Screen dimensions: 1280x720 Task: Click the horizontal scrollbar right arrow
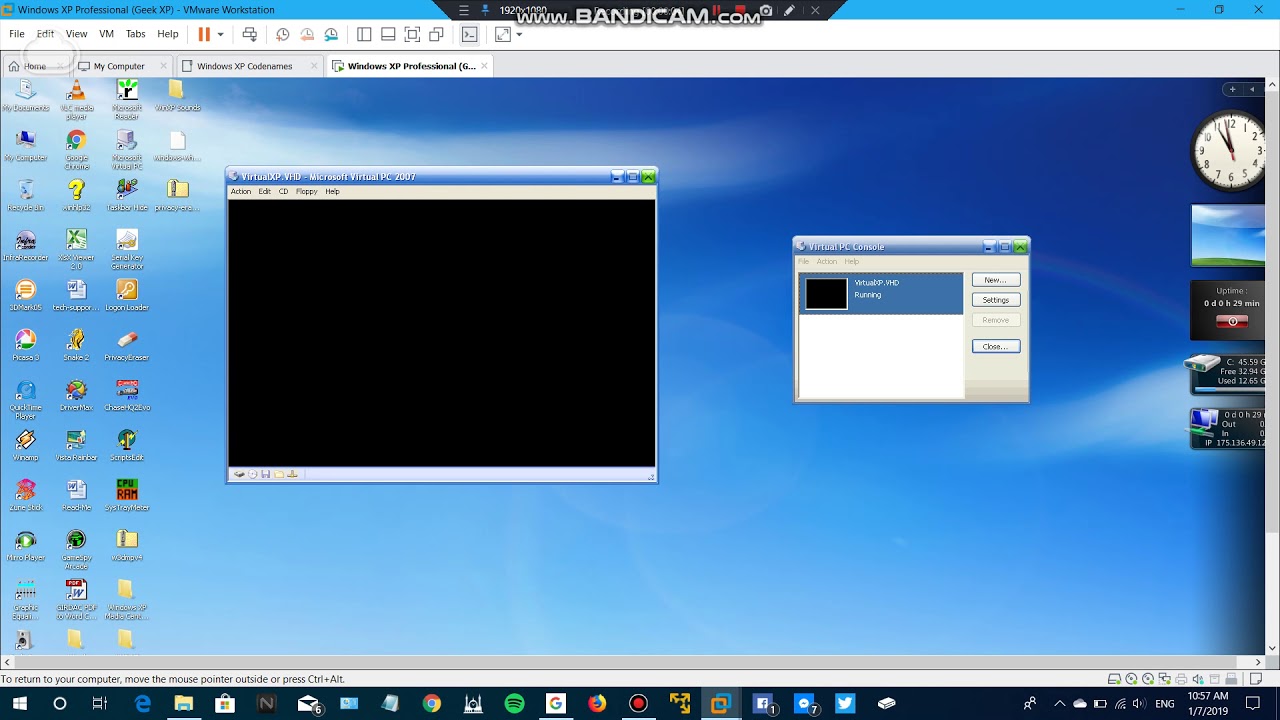(x=1258, y=662)
